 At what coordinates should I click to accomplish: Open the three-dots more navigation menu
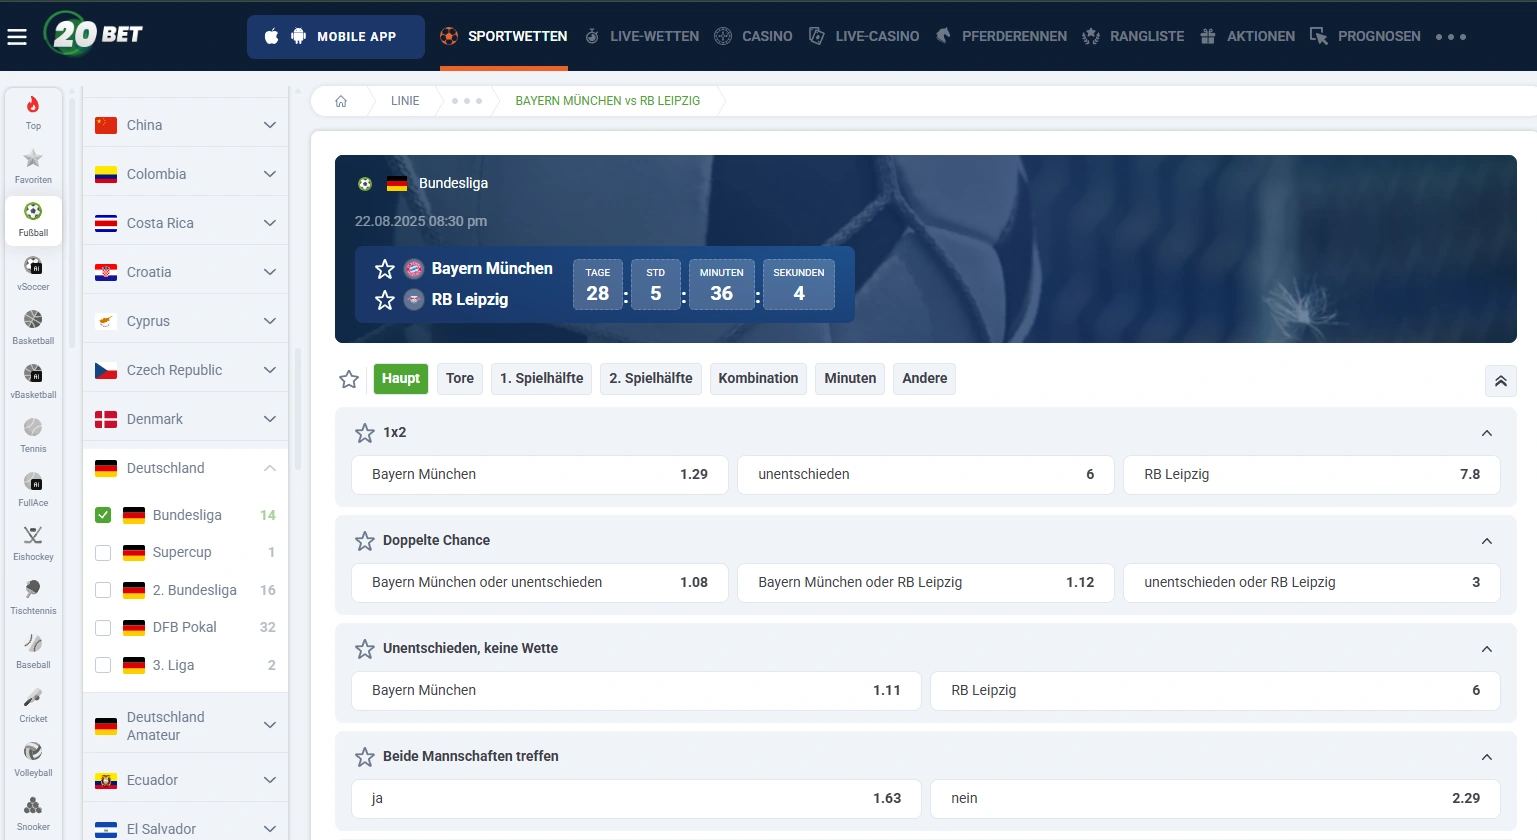(x=1451, y=37)
